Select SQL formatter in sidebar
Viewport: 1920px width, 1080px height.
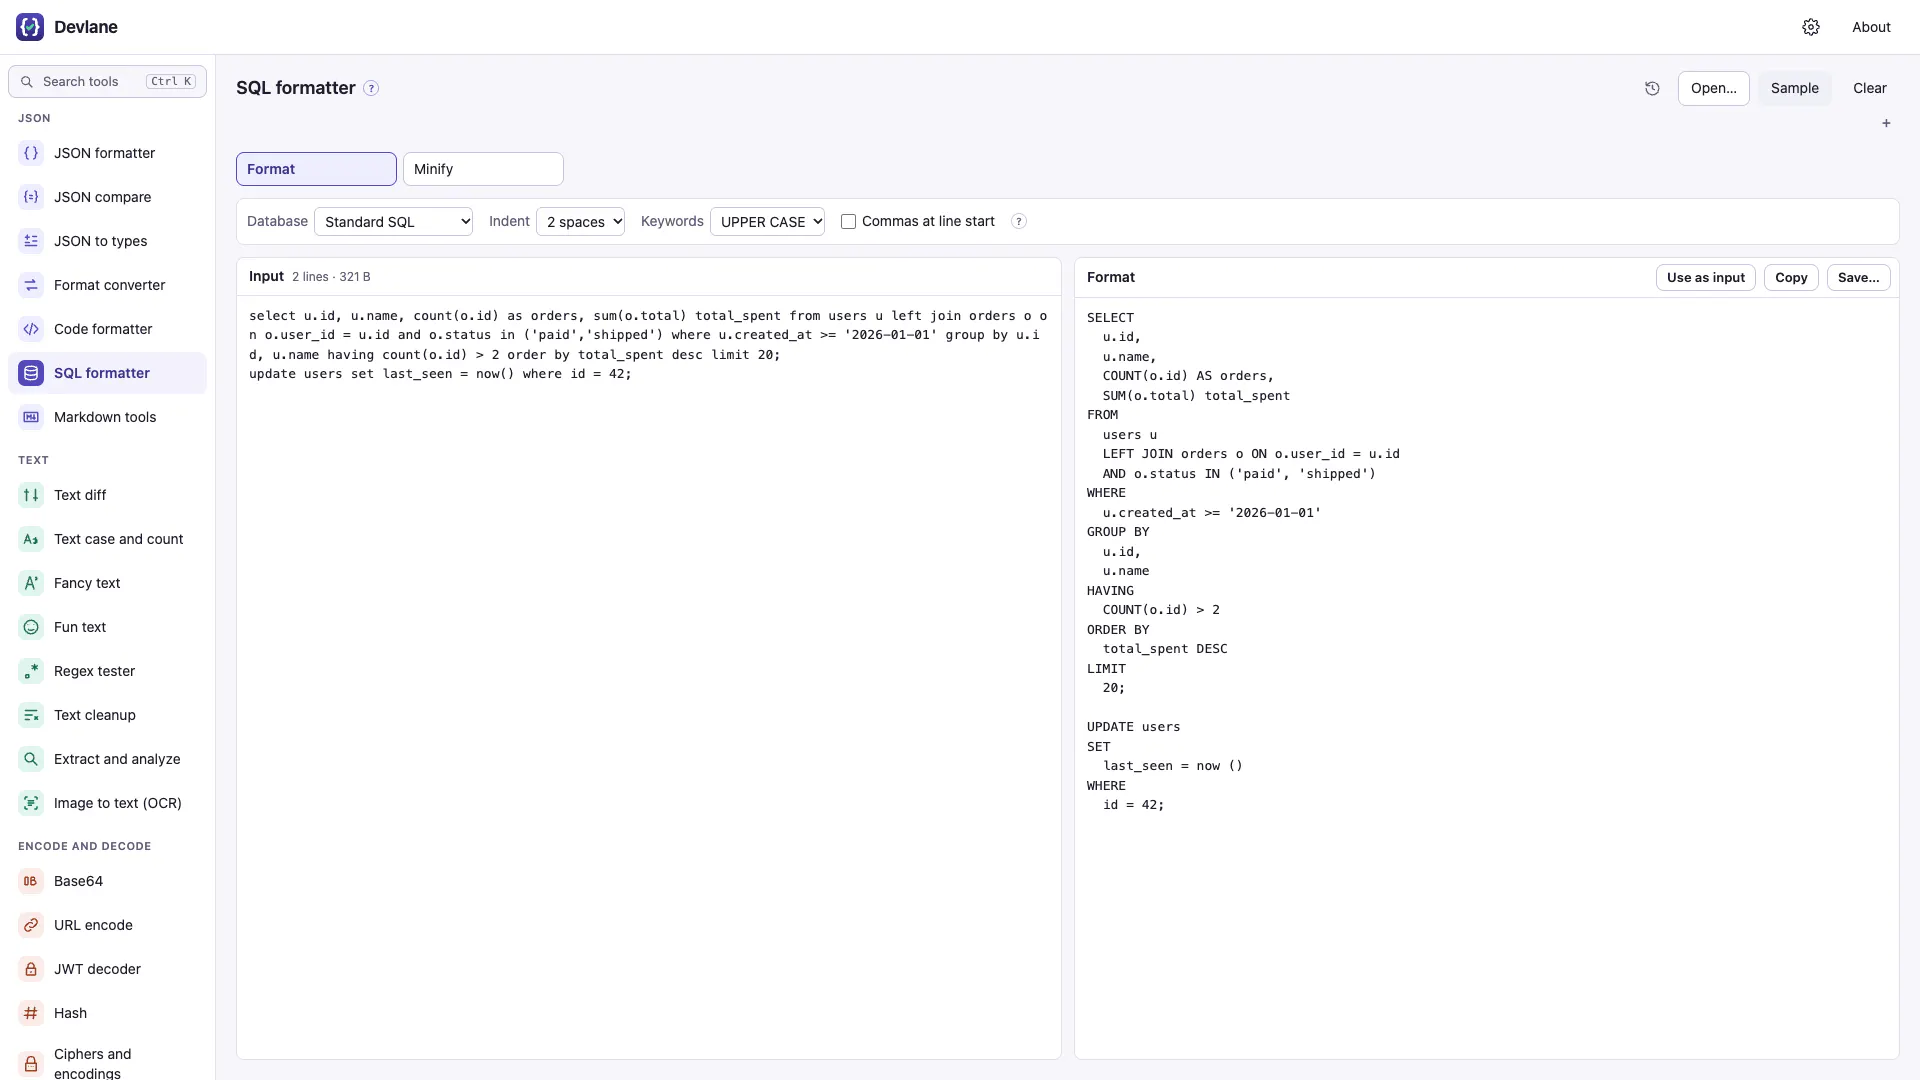click(107, 373)
